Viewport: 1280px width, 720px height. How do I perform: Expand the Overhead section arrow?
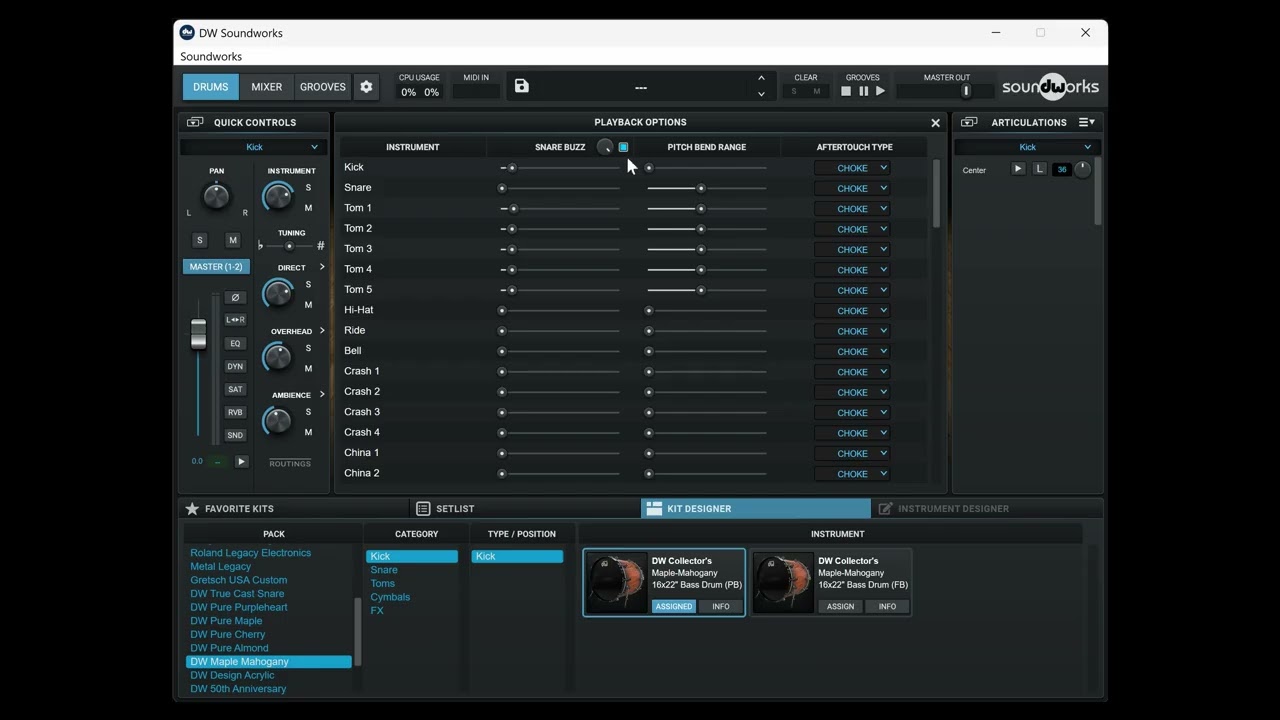322,331
